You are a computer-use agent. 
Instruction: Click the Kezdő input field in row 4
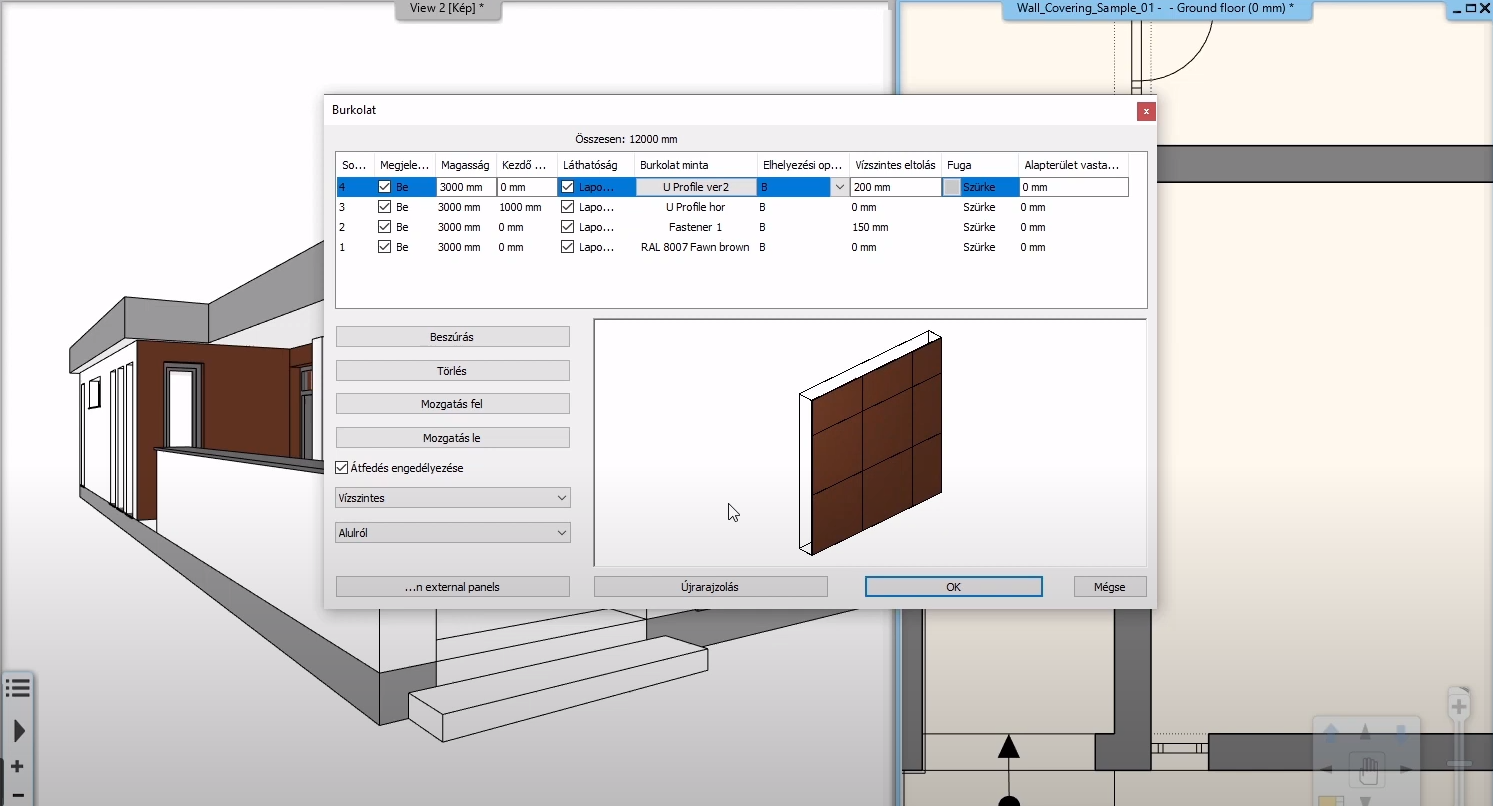[527, 187]
